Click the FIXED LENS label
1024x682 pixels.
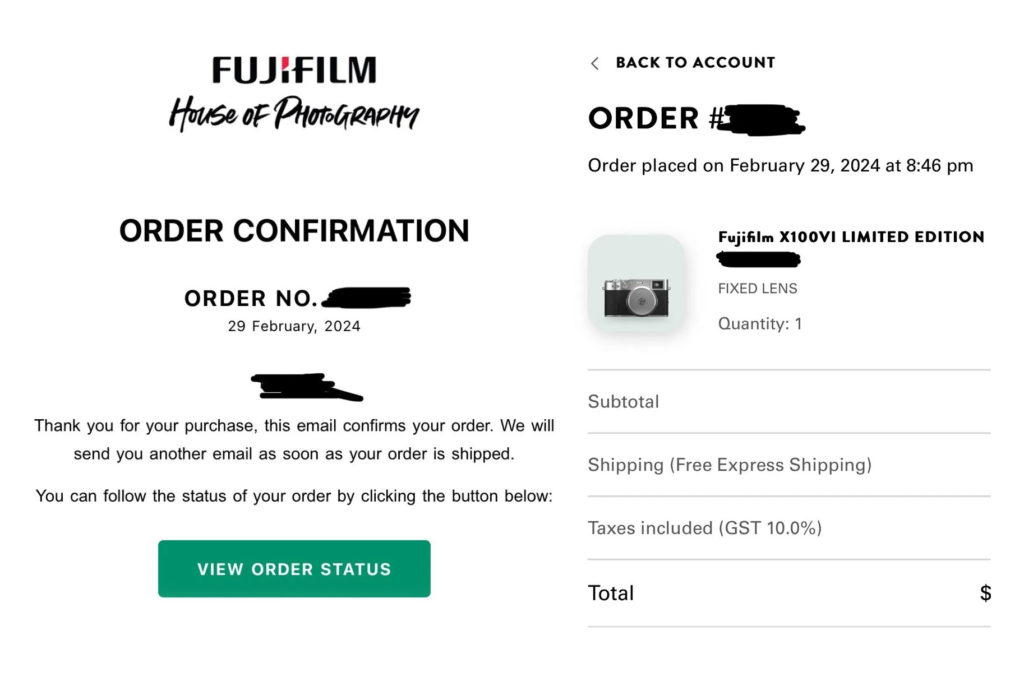757,288
